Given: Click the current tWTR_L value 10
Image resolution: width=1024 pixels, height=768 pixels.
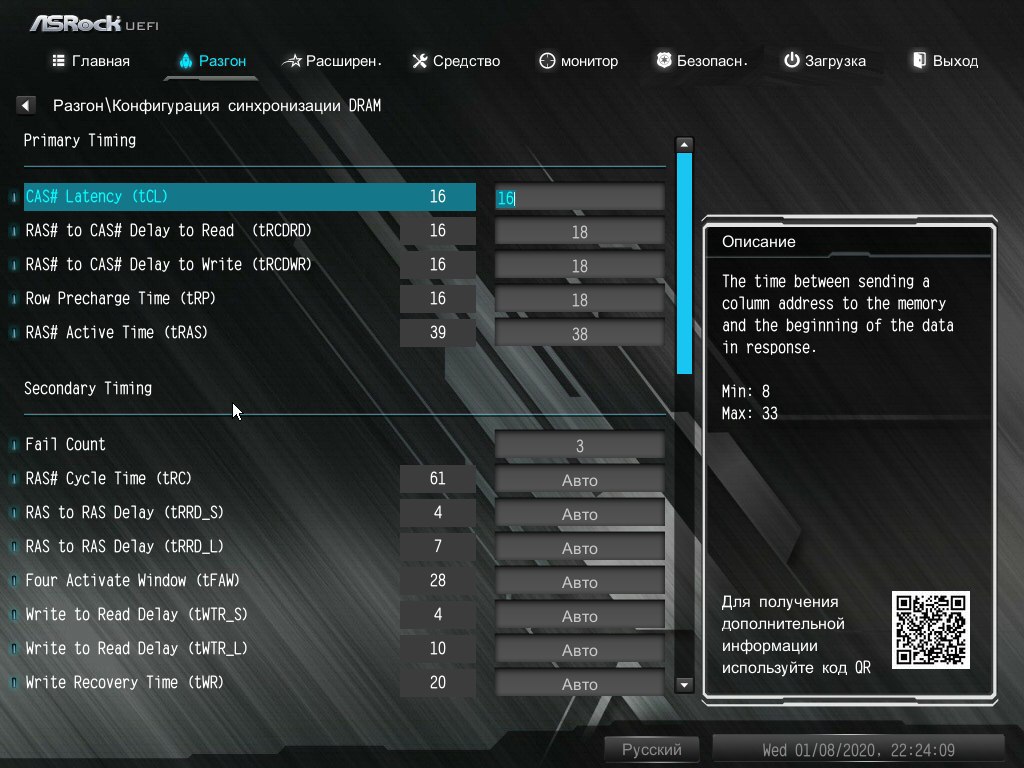Looking at the screenshot, I should click(438, 648).
